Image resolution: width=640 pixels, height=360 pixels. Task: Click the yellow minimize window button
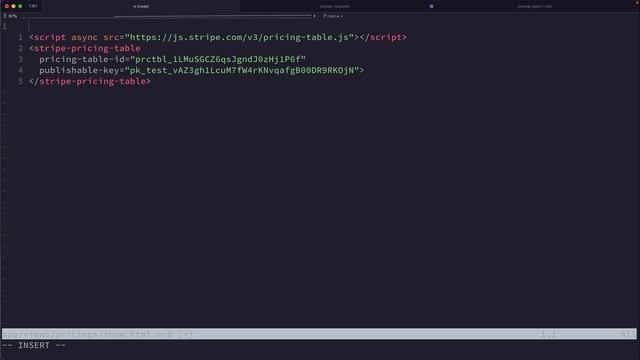click(13, 6)
